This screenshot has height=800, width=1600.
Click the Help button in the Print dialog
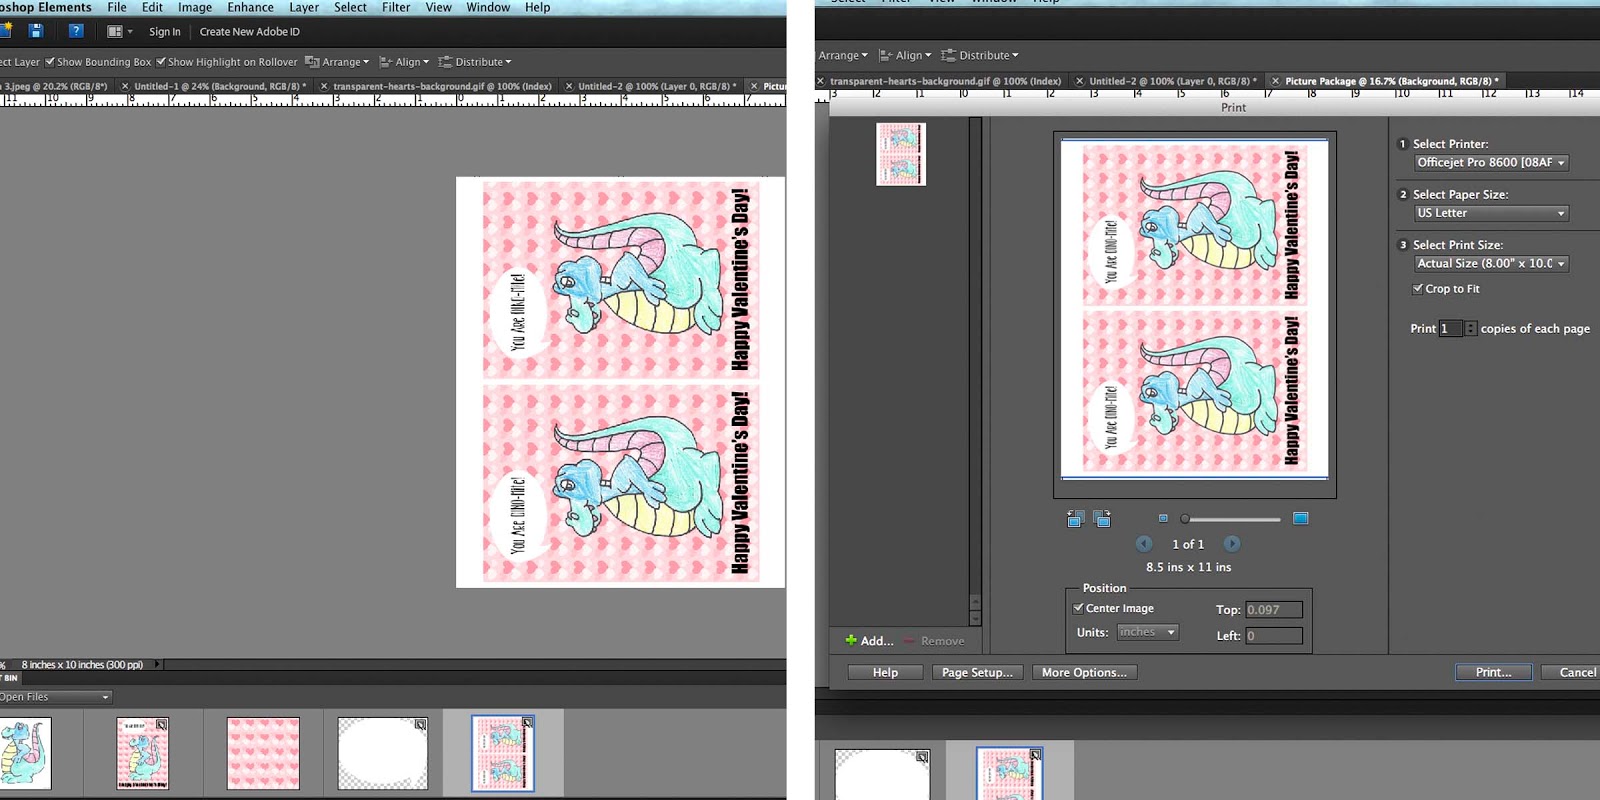click(885, 673)
